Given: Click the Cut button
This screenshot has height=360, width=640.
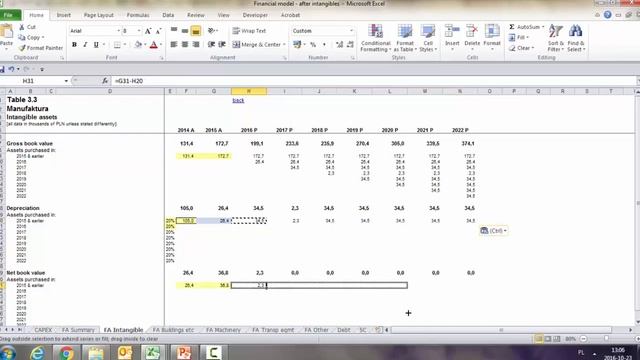Looking at the screenshot, I should click(x=28, y=27).
